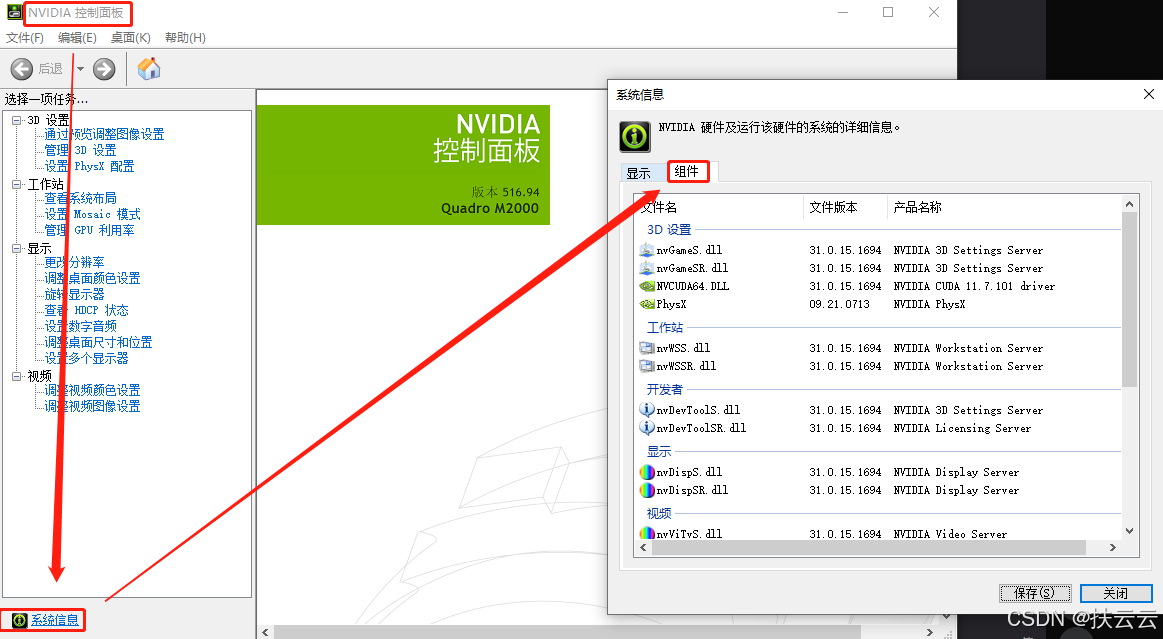The image size is (1163, 639).
Task: Select NVIDIA Video Server product name
Action: [950, 534]
